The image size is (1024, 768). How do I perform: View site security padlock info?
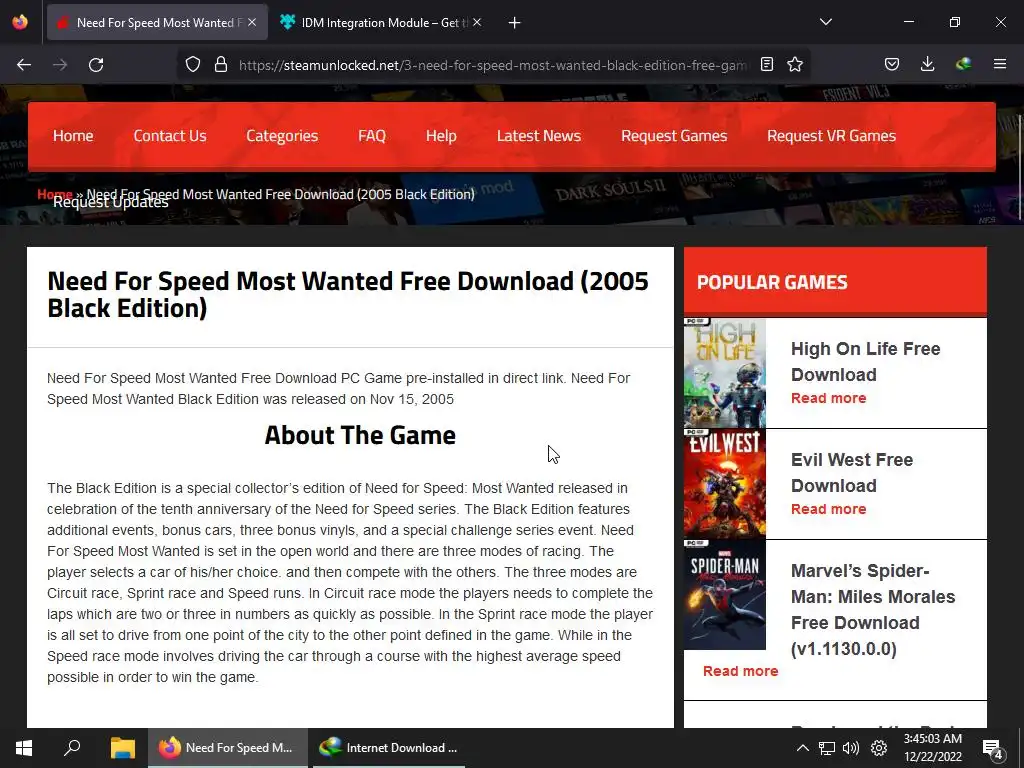click(221, 65)
